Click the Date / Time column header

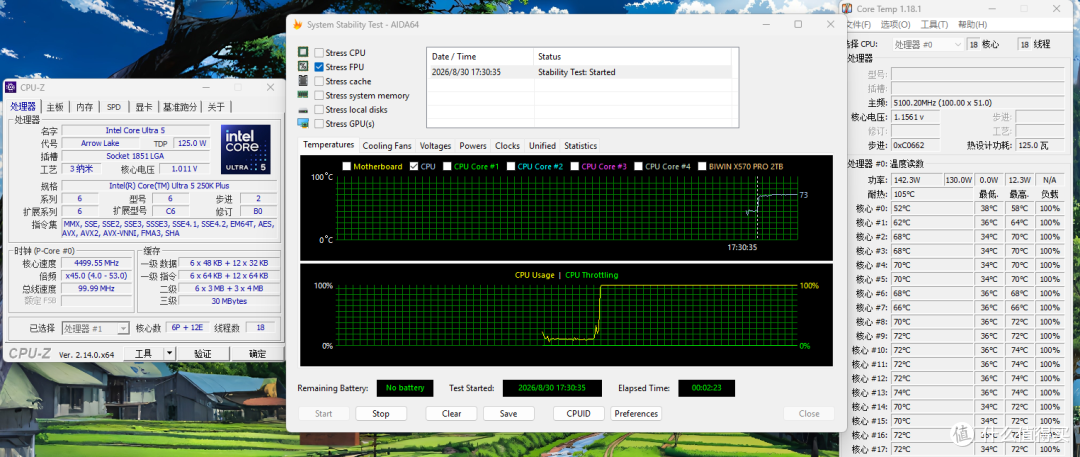tap(480, 57)
